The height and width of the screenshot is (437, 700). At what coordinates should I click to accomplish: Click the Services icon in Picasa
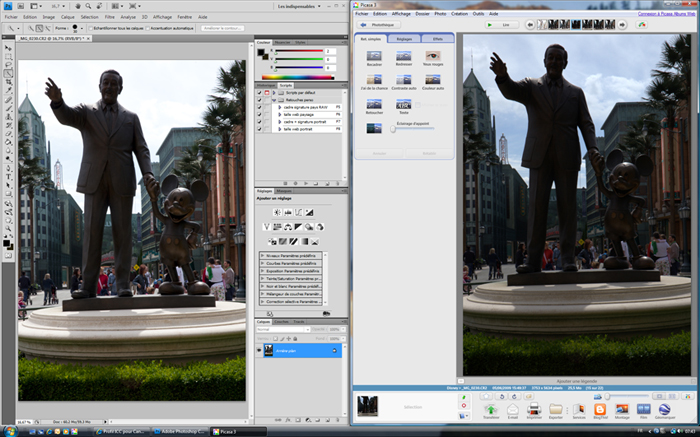(579, 409)
